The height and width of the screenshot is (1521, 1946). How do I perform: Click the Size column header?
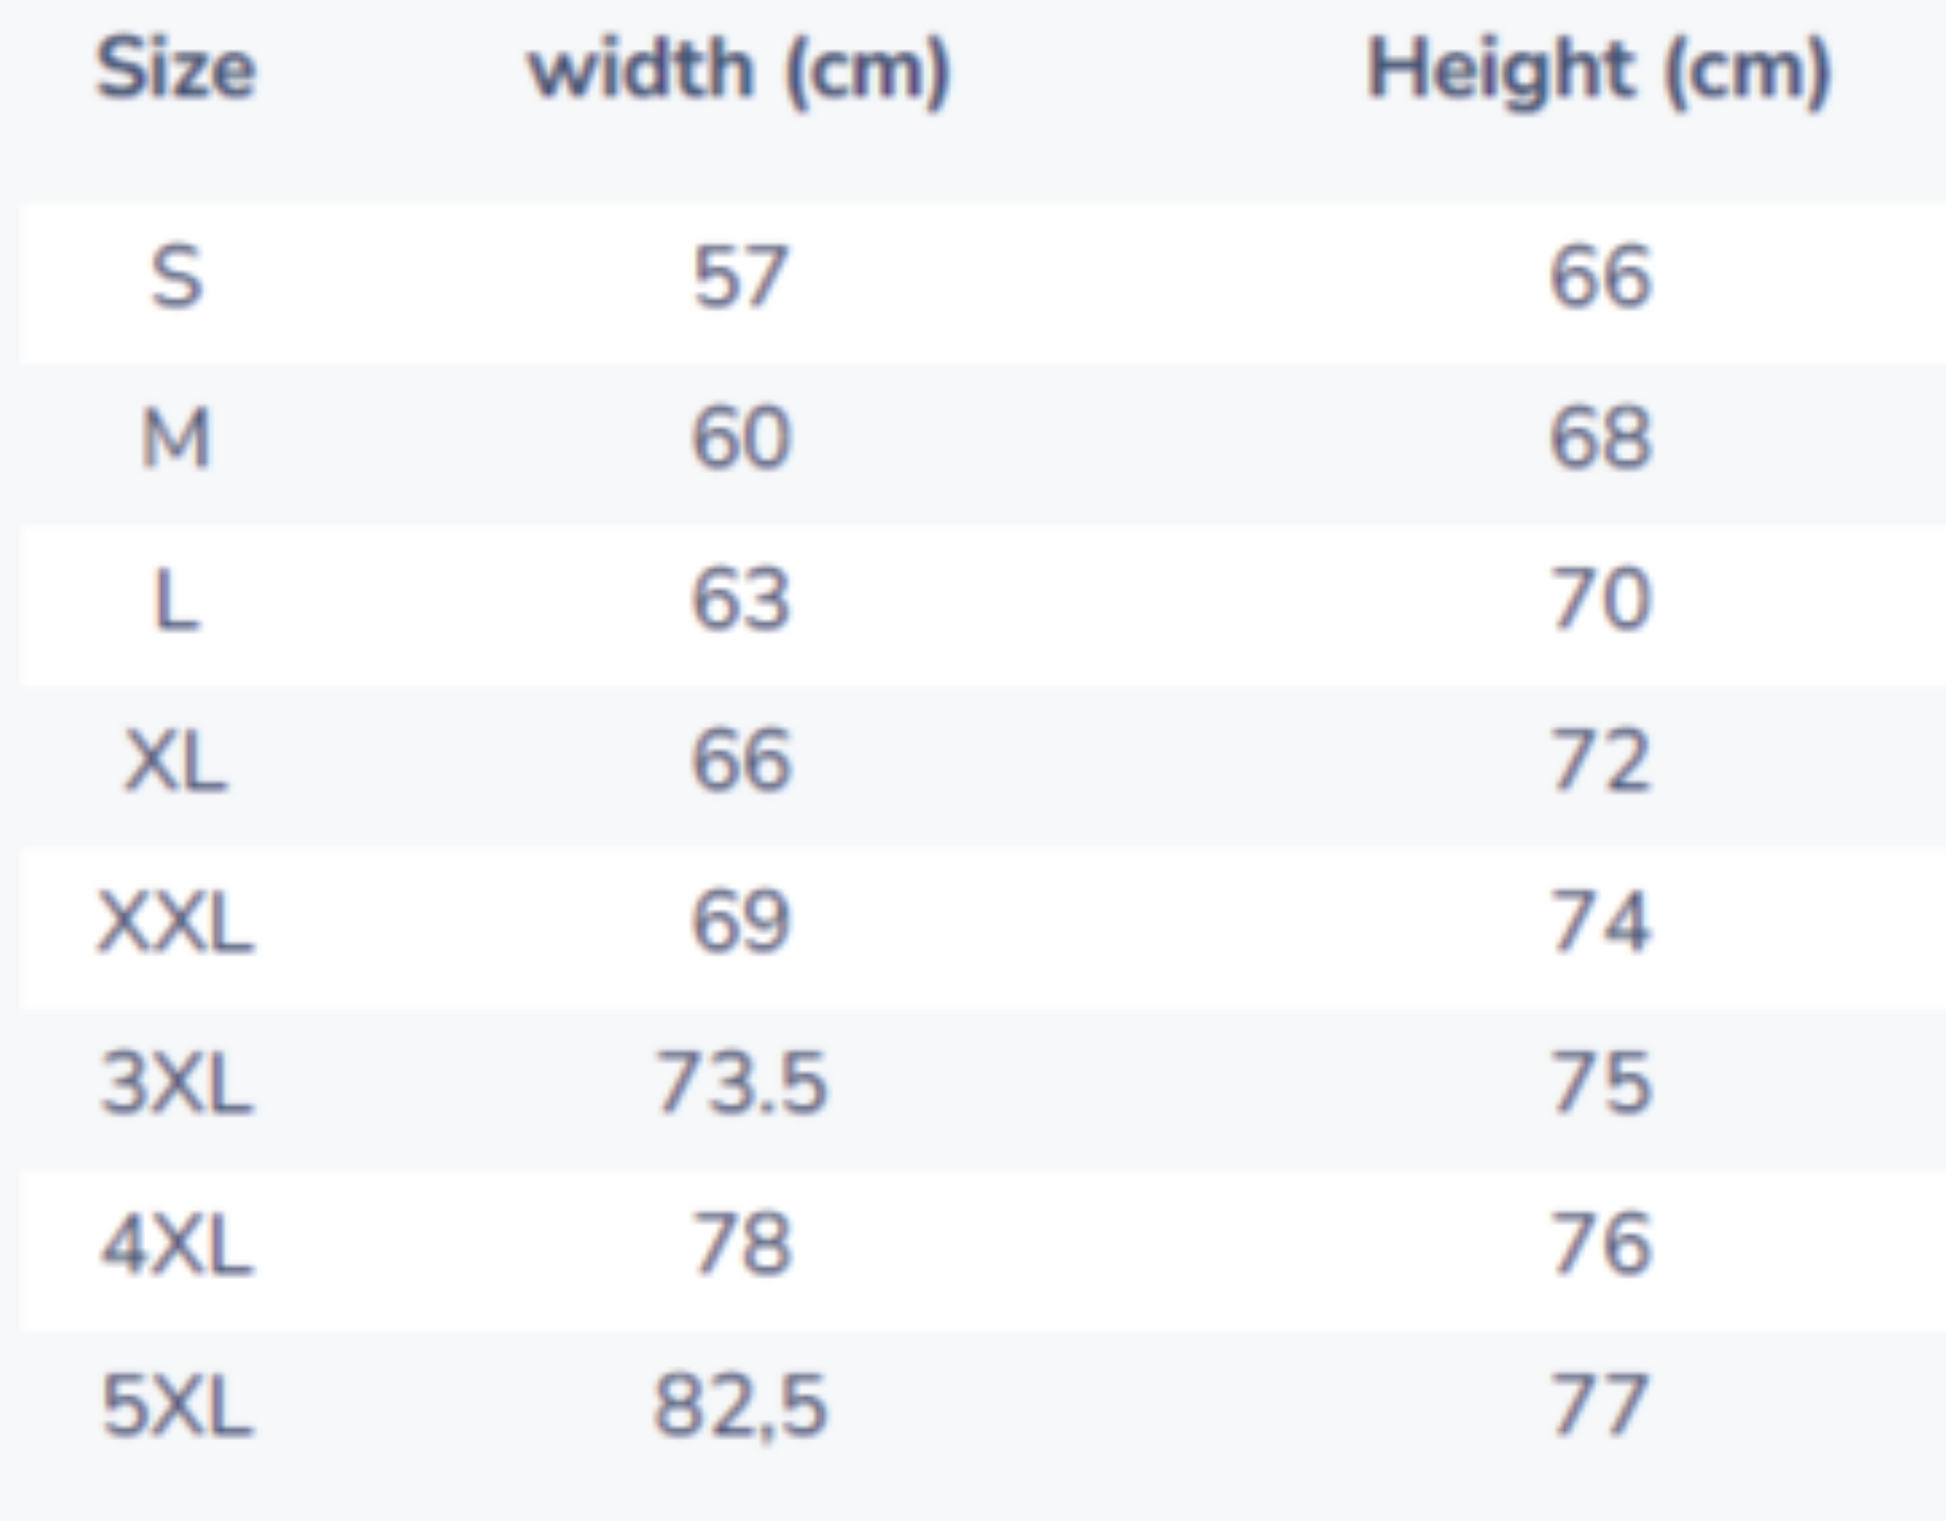point(176,70)
